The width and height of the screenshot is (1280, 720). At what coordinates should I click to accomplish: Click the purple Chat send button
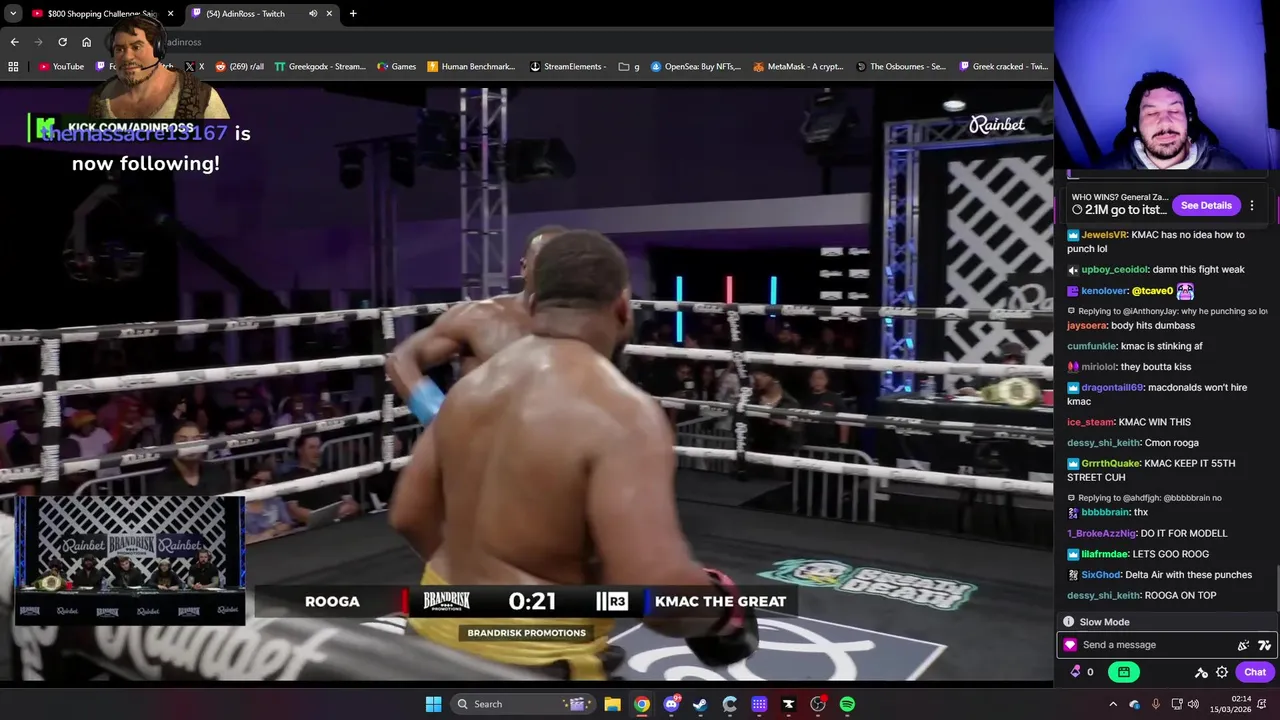(x=1255, y=672)
